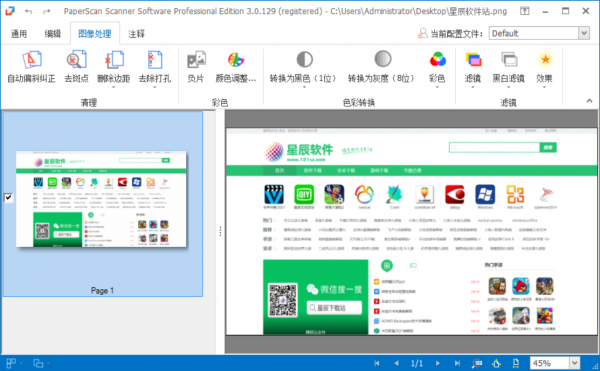Click the Page 1 caption text
Screen dimensions: 600x371
(102, 291)
